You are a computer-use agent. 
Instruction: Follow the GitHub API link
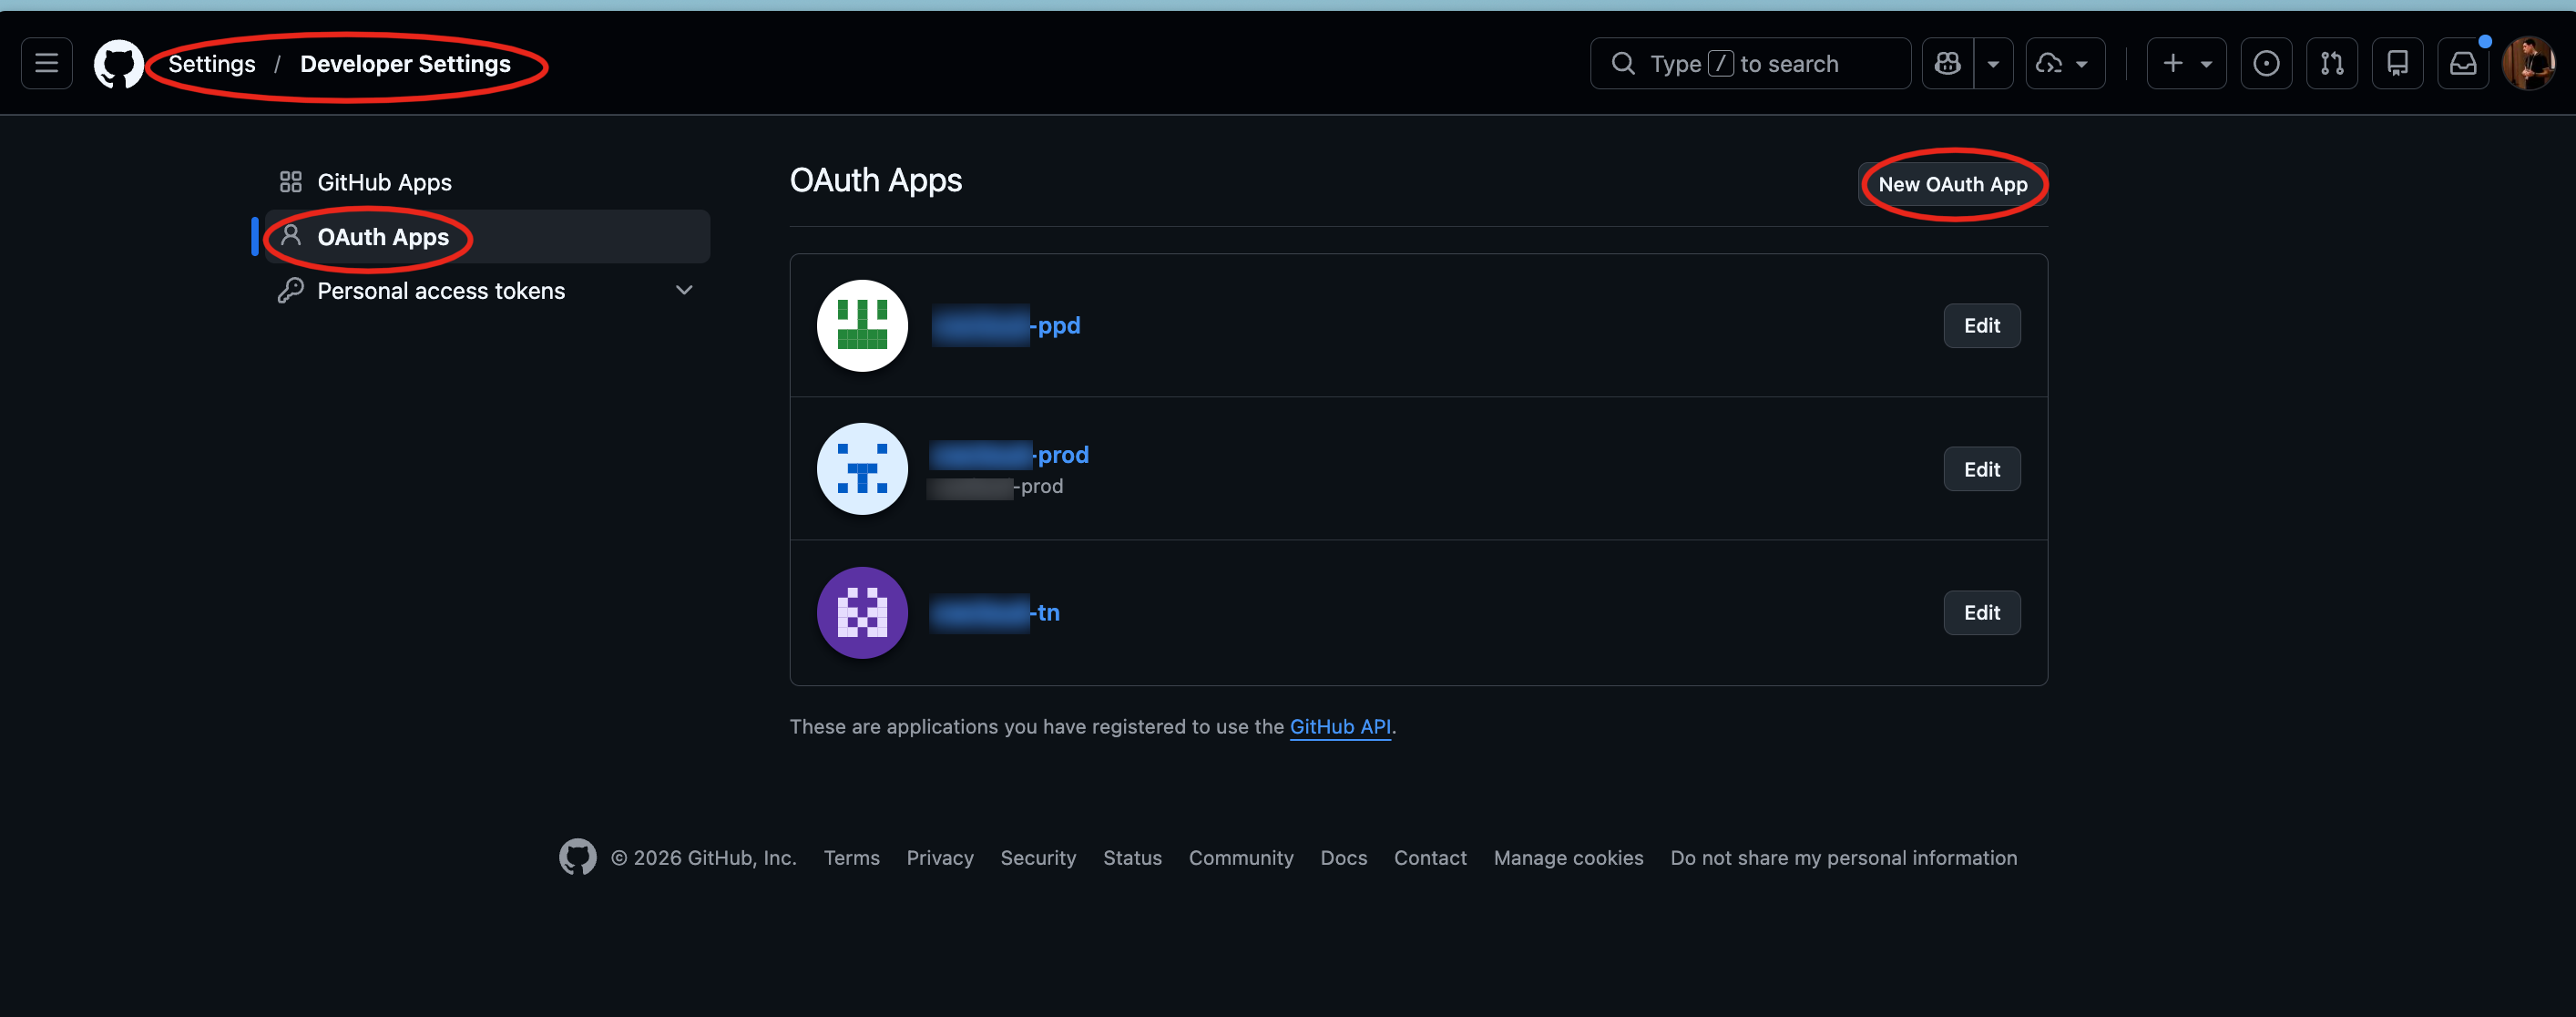click(x=1339, y=727)
